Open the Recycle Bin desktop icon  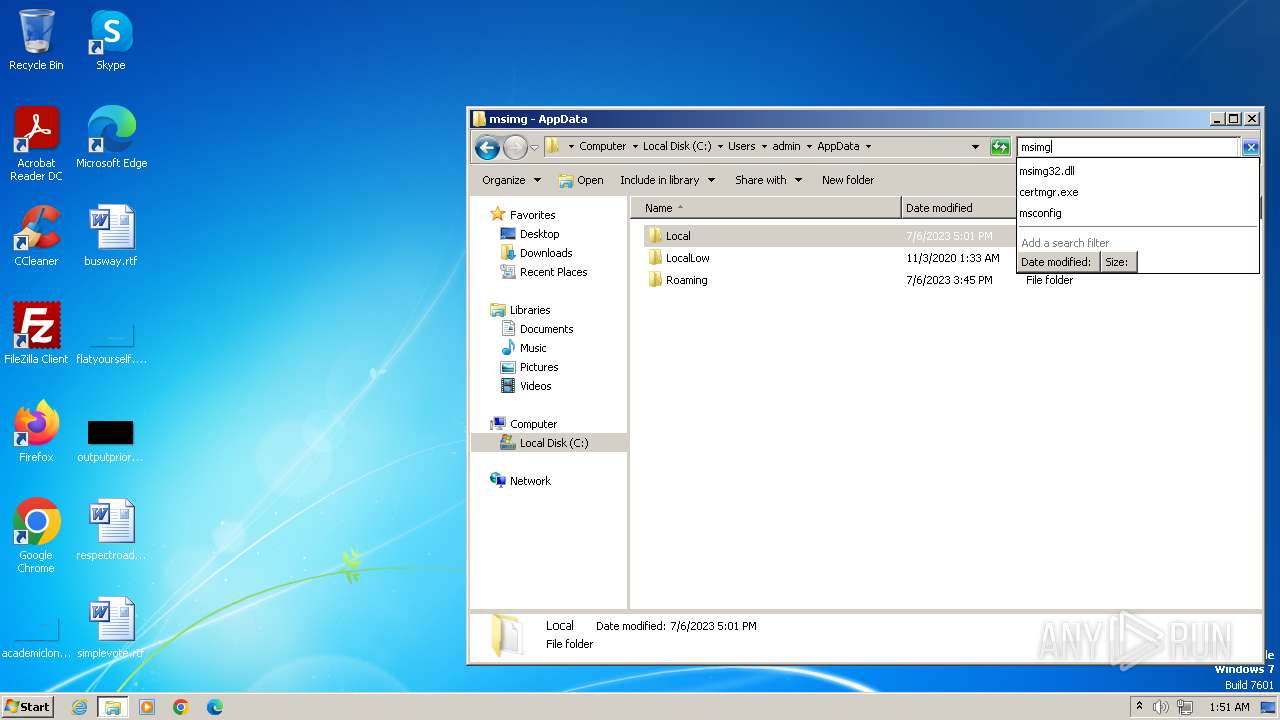click(36, 40)
